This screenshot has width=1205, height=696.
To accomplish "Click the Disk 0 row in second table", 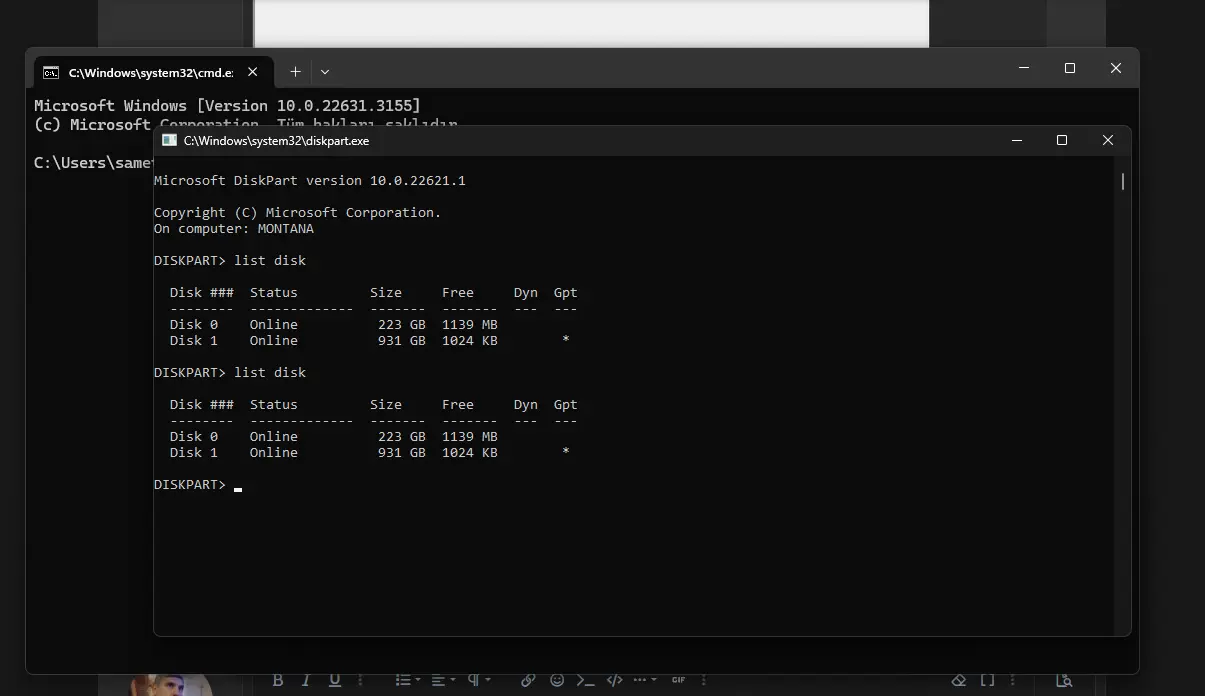I will tap(334, 437).
